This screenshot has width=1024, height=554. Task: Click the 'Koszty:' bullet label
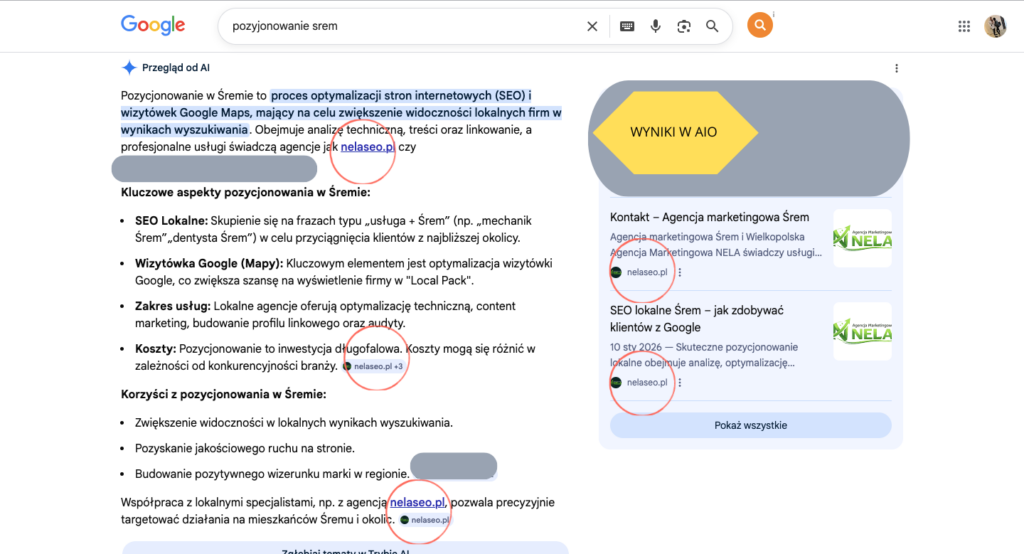(155, 349)
